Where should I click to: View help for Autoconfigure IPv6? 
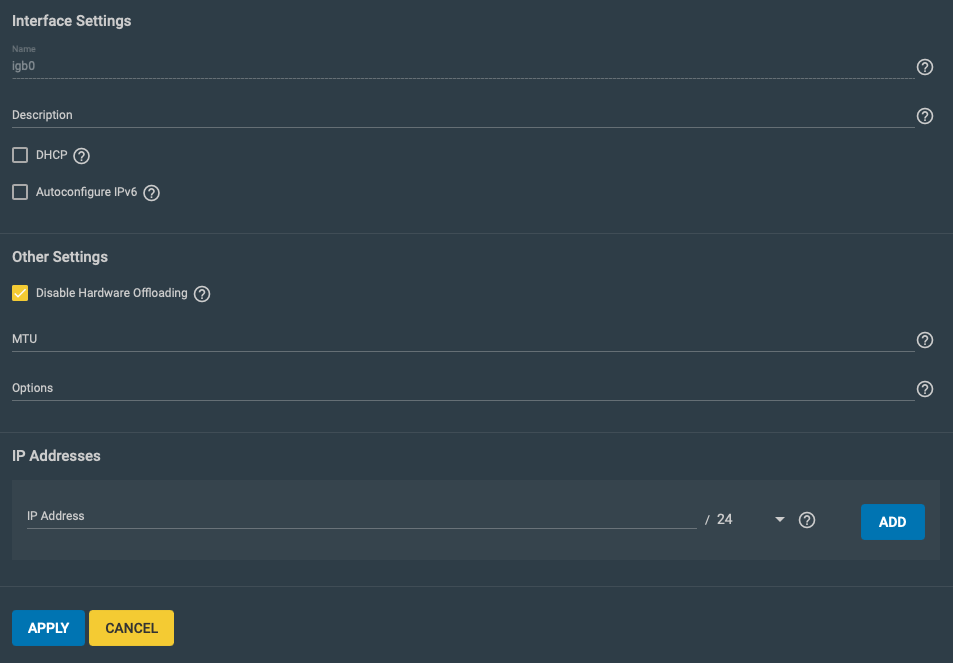(x=151, y=193)
